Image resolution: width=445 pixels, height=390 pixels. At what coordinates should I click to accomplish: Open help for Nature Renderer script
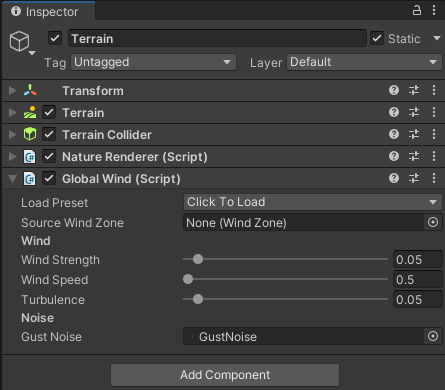point(394,156)
